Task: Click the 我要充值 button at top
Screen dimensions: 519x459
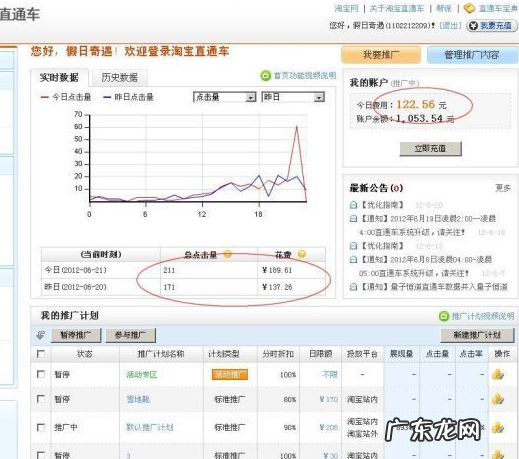Action: 492,26
